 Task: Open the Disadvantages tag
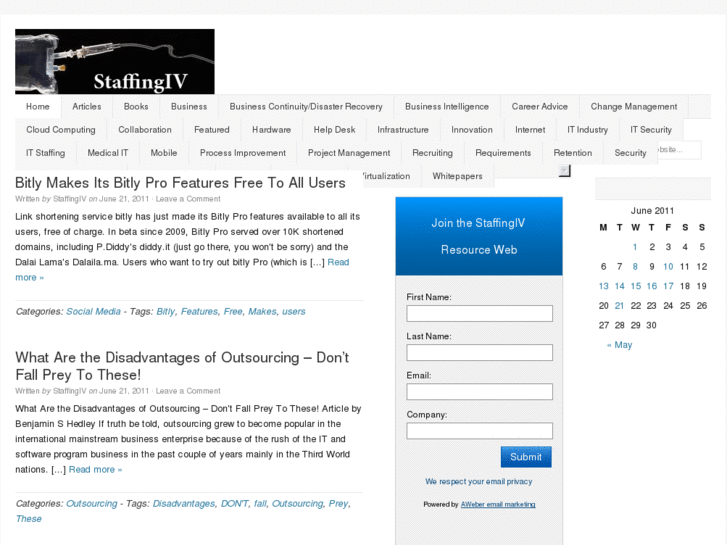coord(184,504)
